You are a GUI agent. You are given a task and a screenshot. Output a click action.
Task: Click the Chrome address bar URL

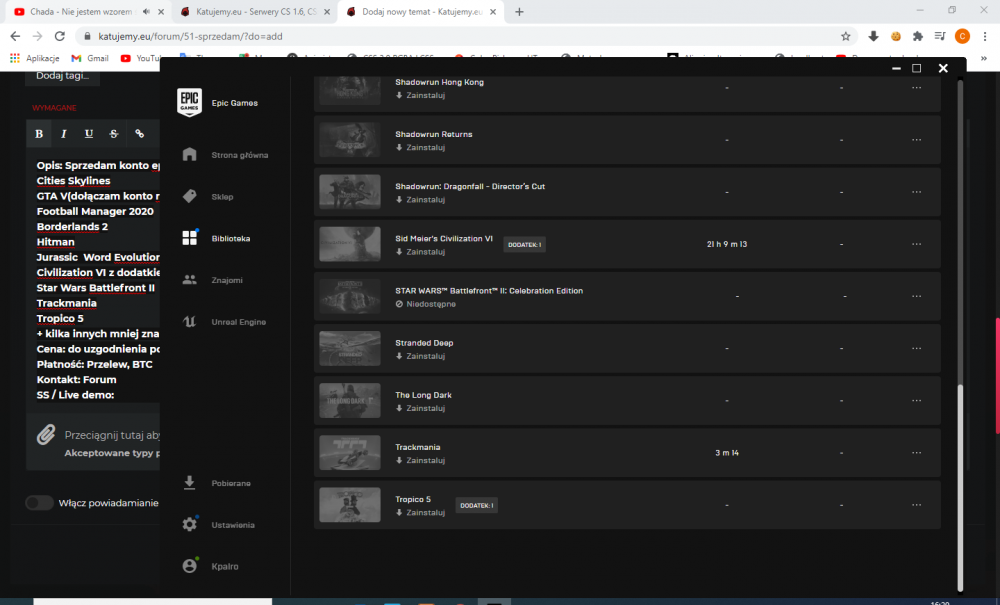(x=190, y=36)
